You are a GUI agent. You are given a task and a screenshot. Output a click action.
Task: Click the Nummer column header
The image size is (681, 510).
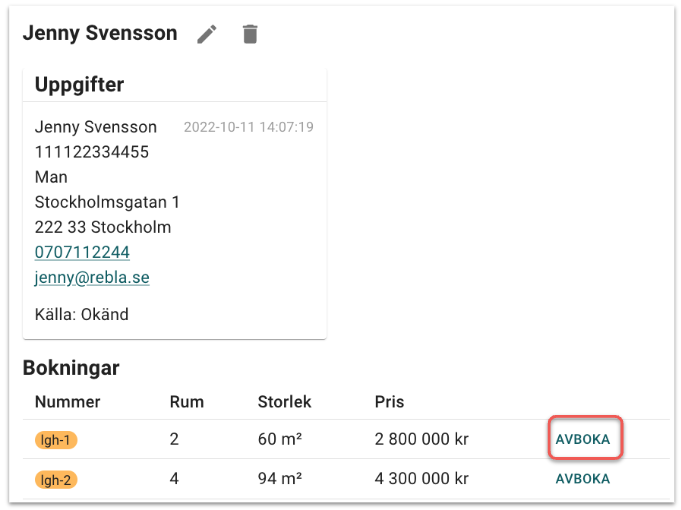[x=68, y=402]
